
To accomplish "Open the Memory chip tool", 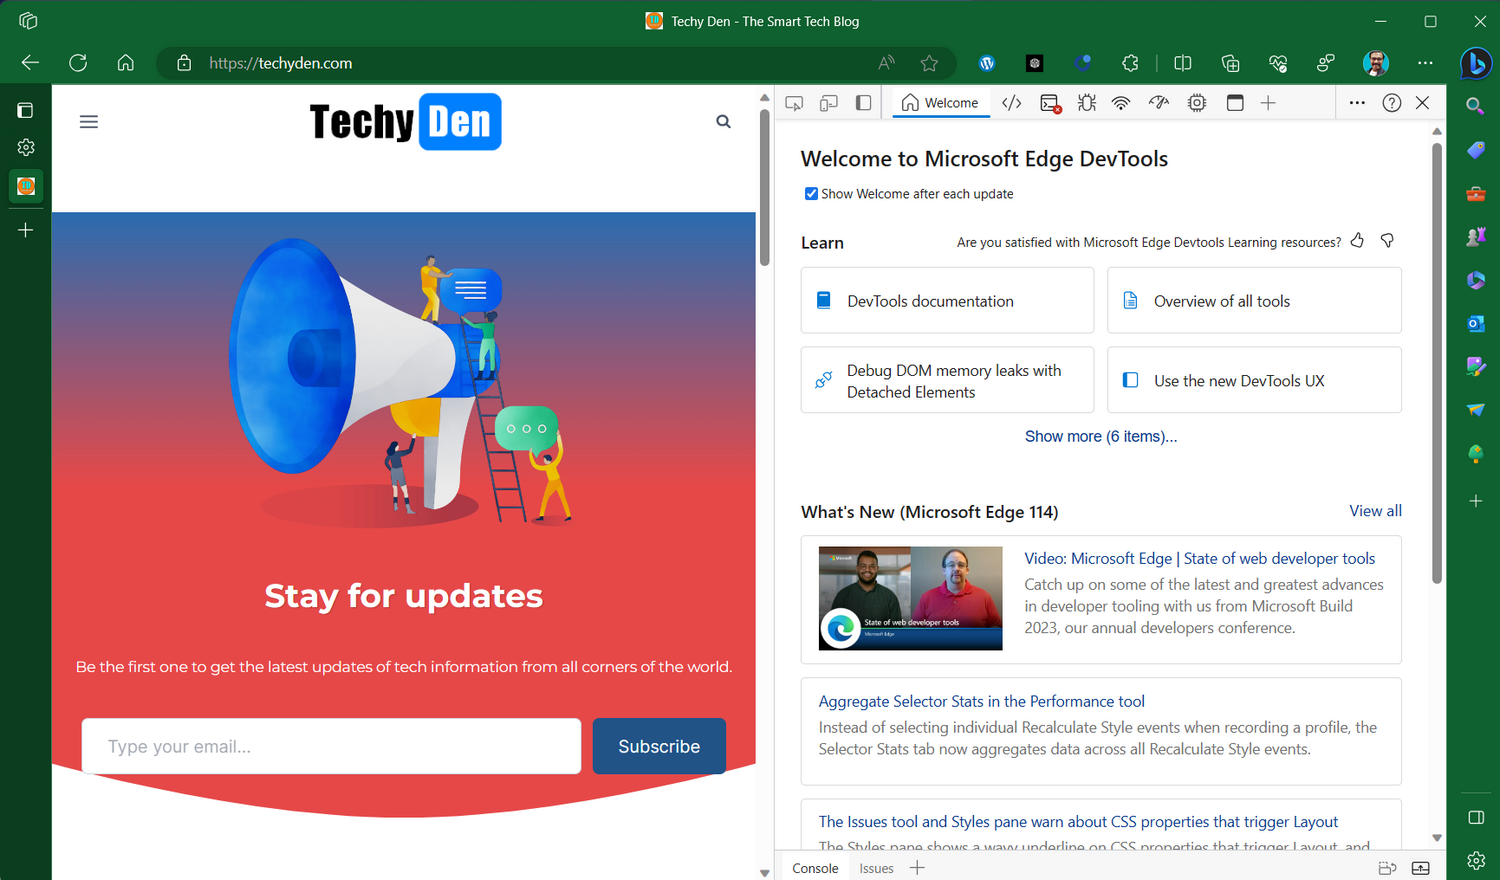I will click(1197, 103).
